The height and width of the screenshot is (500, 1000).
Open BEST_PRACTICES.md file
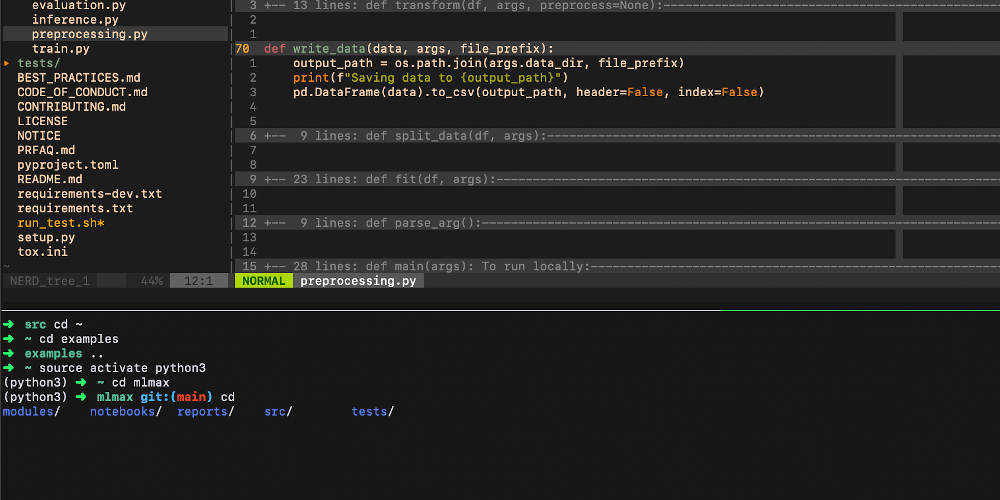(x=78, y=78)
